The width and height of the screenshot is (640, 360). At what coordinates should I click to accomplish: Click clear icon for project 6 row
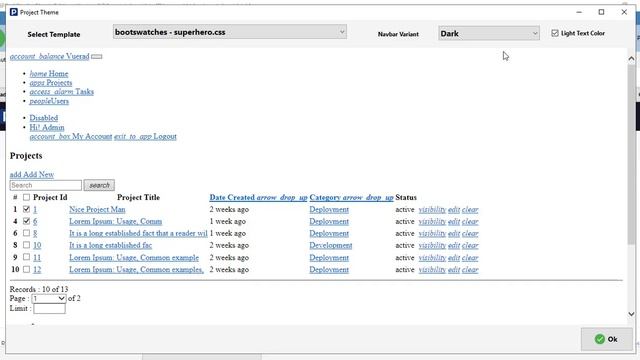(x=470, y=222)
